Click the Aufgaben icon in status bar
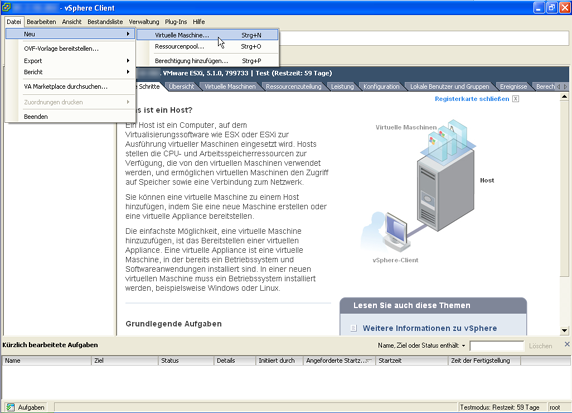Screen dimensions: 572x413 tap(11, 407)
